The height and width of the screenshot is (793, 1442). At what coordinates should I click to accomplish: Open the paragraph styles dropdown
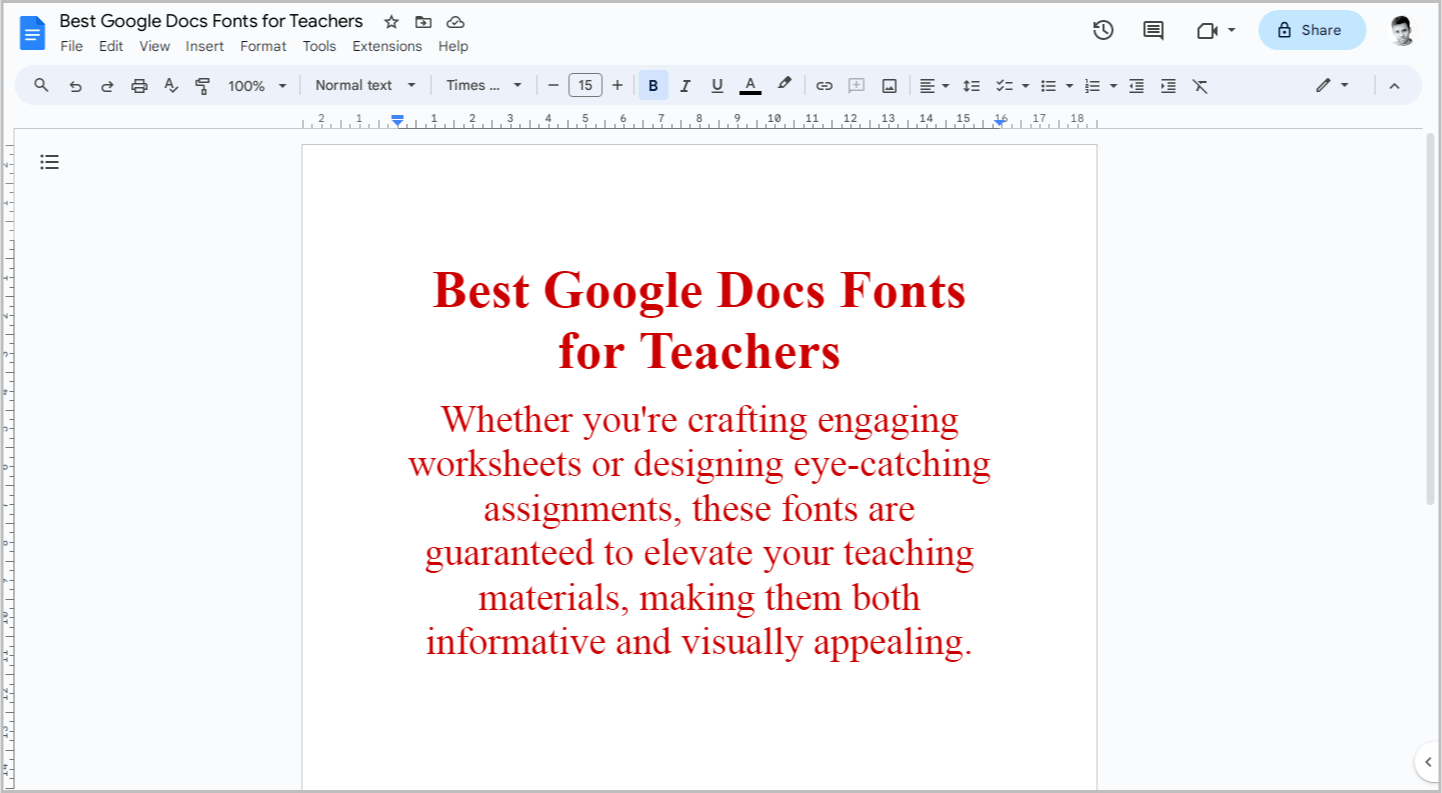click(365, 85)
